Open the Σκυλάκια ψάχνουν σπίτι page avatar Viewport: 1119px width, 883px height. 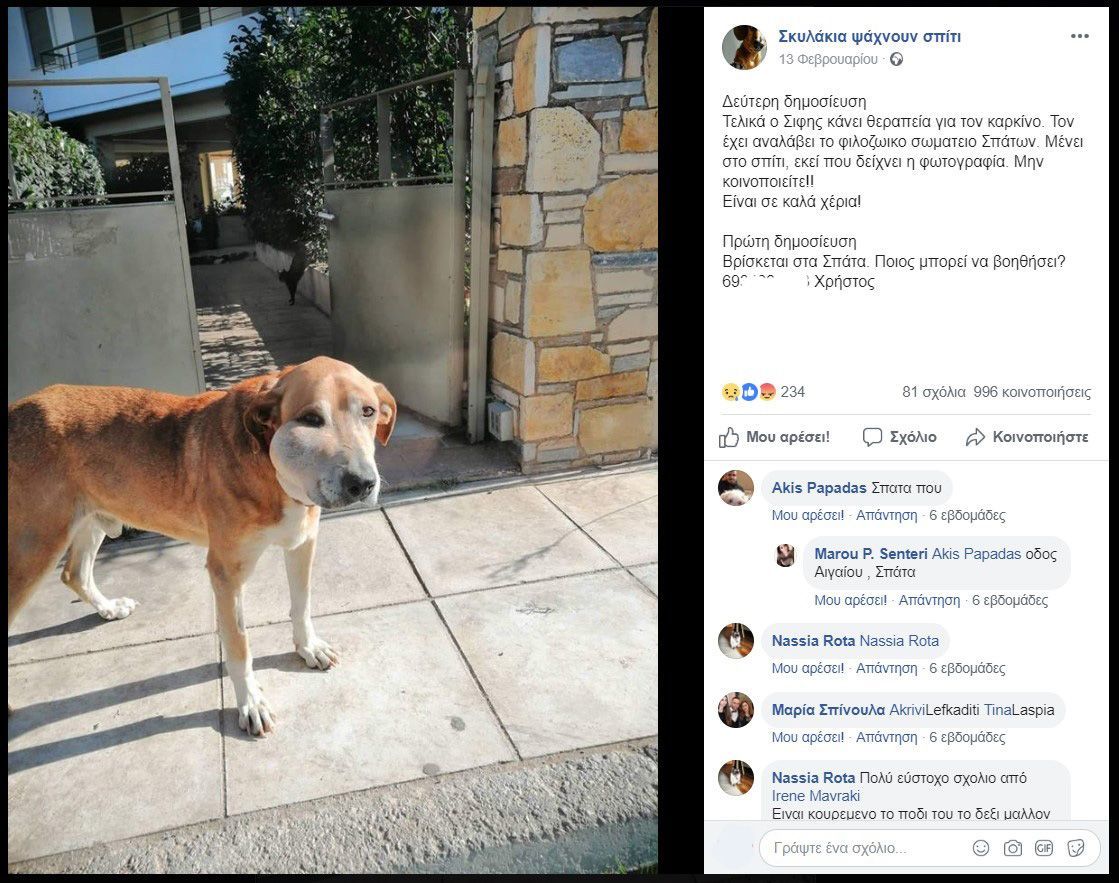(744, 47)
